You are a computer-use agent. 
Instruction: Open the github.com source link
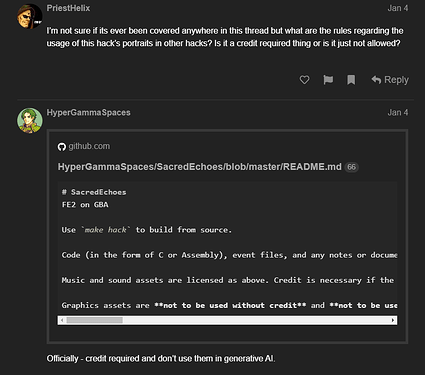pyautogui.click(x=89, y=146)
